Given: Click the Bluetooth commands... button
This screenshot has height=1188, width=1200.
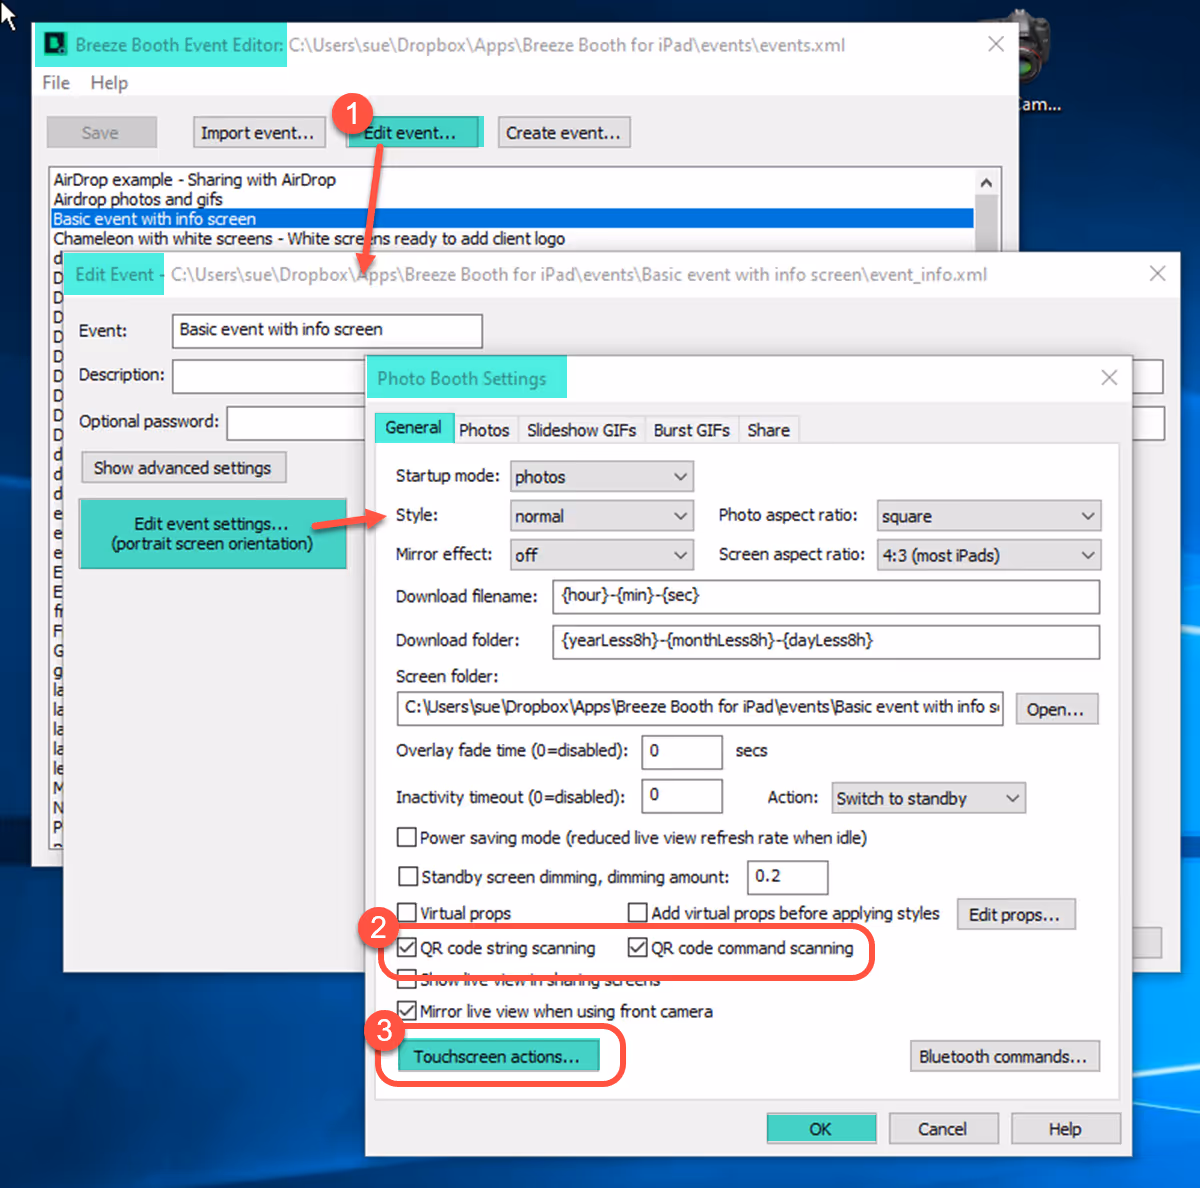Looking at the screenshot, I should click(x=1004, y=1056).
